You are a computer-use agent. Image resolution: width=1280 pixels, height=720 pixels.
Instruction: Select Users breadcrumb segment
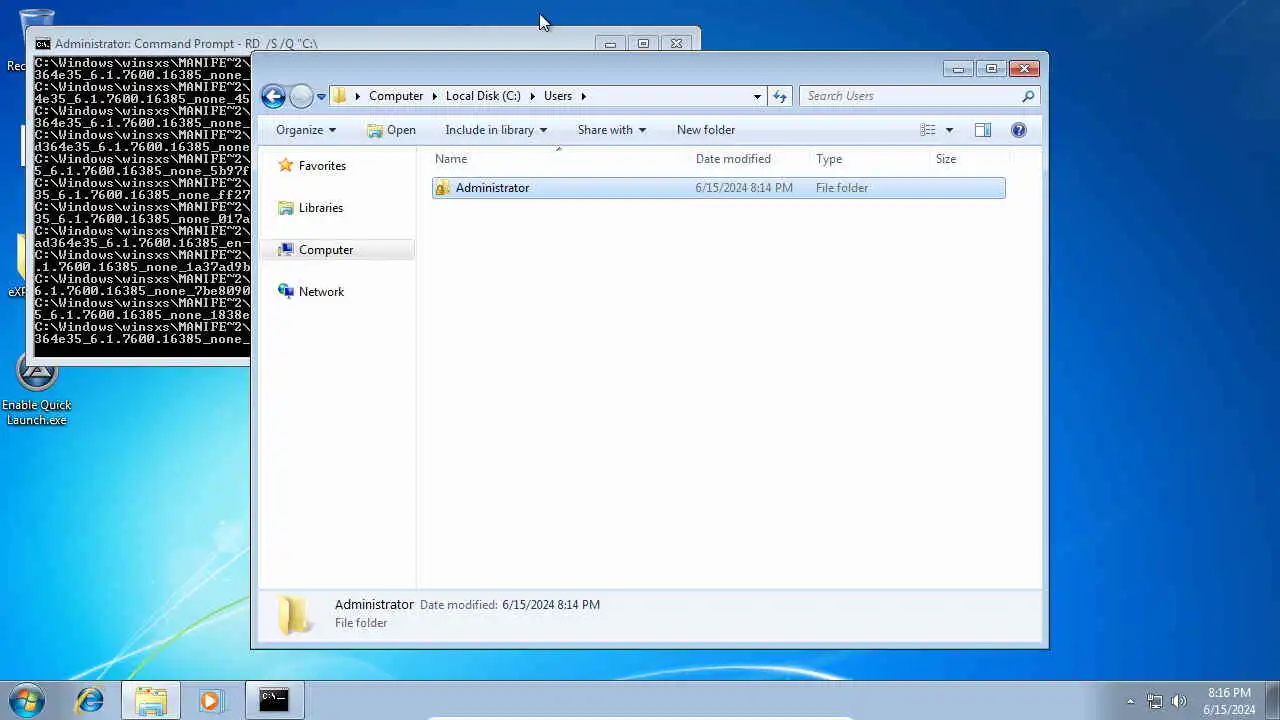[x=558, y=96]
